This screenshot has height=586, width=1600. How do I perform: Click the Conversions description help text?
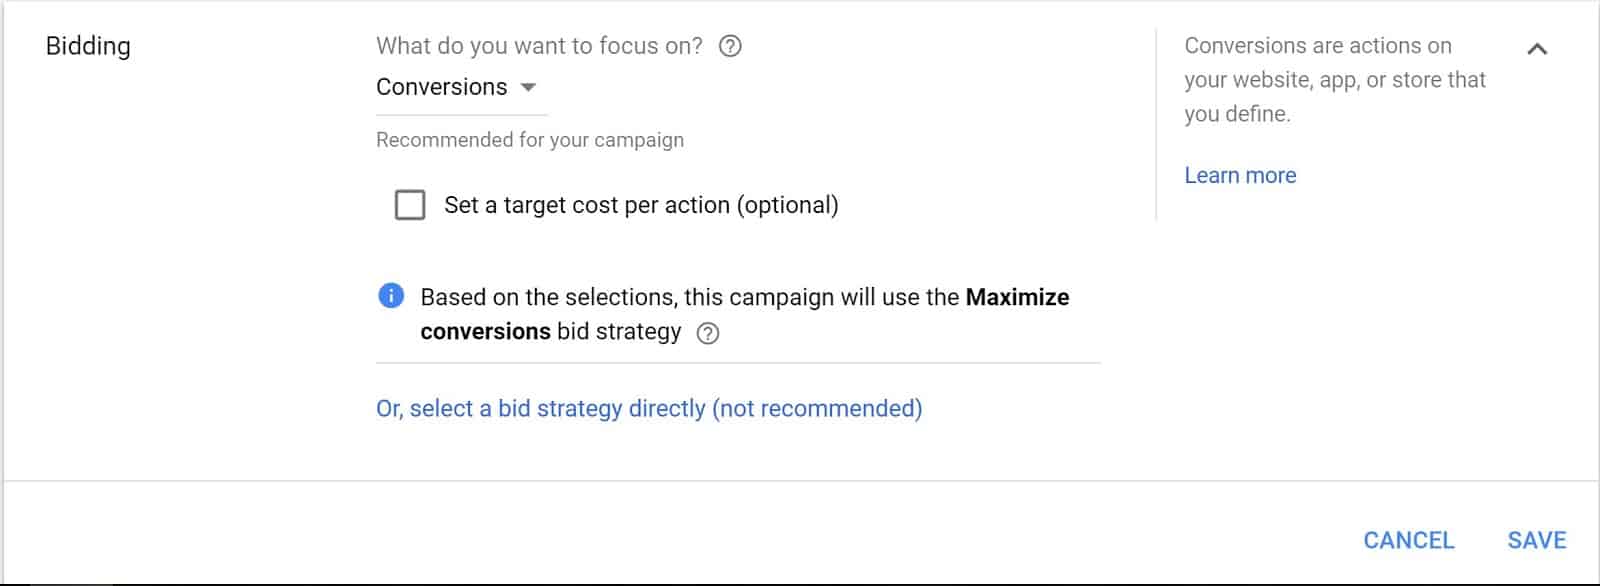coord(1335,80)
